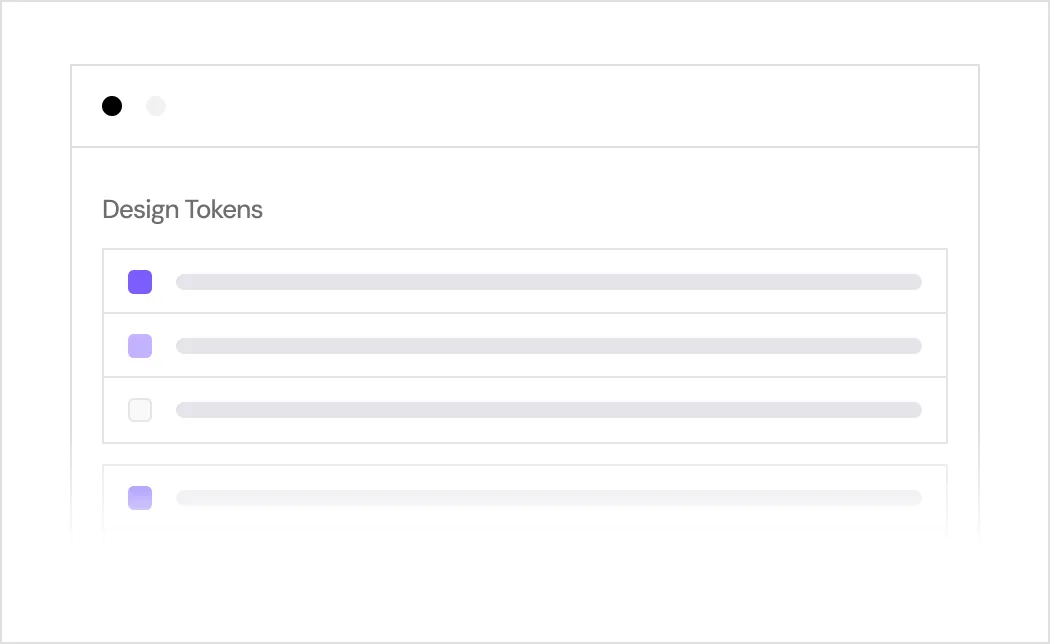This screenshot has height=644, width=1050.
Task: Click the black circle in window header
Action: click(112, 106)
